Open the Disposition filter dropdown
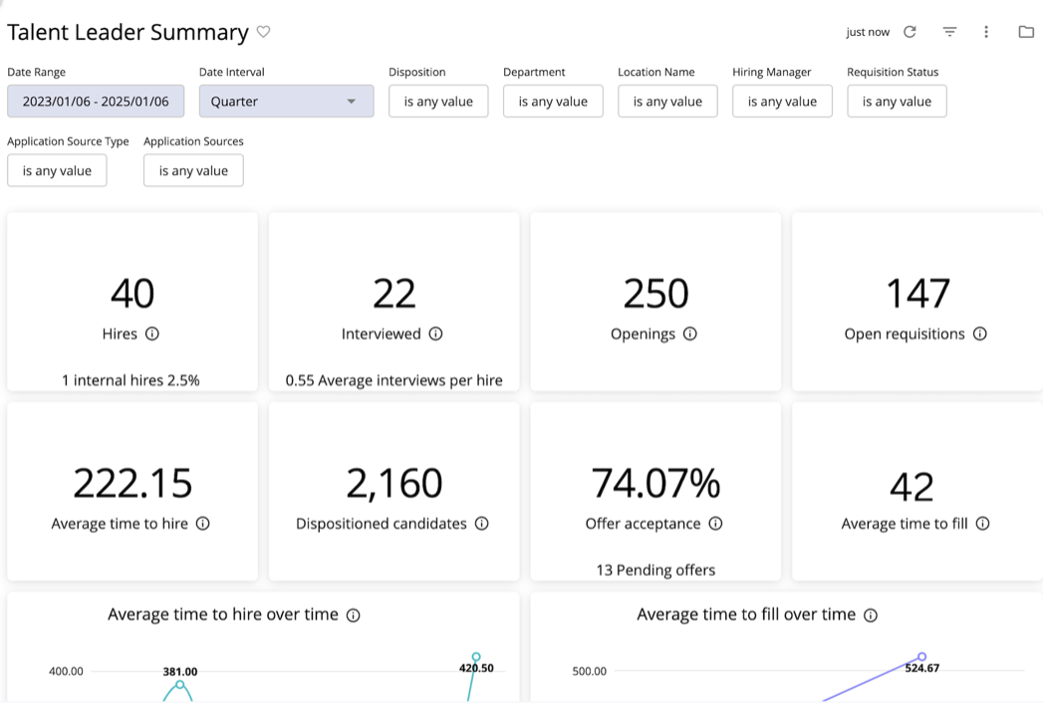 [437, 101]
